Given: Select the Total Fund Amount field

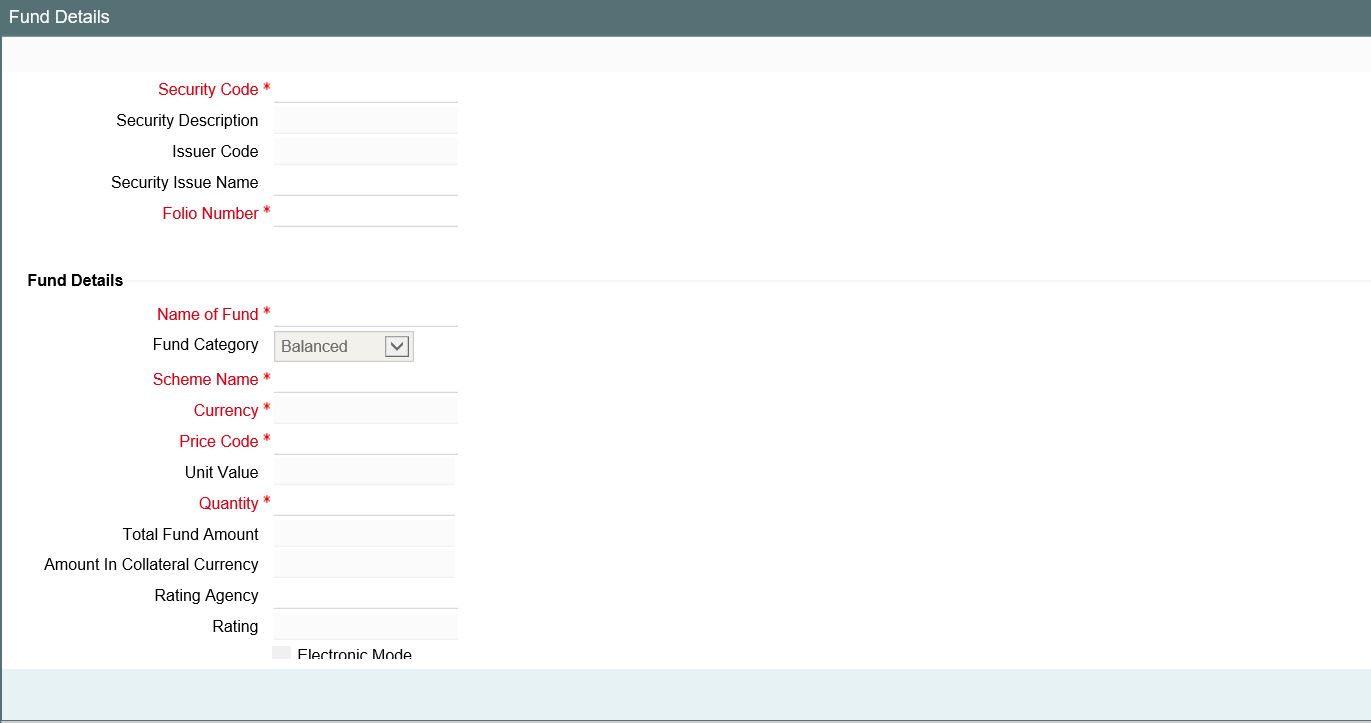Looking at the screenshot, I should (x=364, y=535).
